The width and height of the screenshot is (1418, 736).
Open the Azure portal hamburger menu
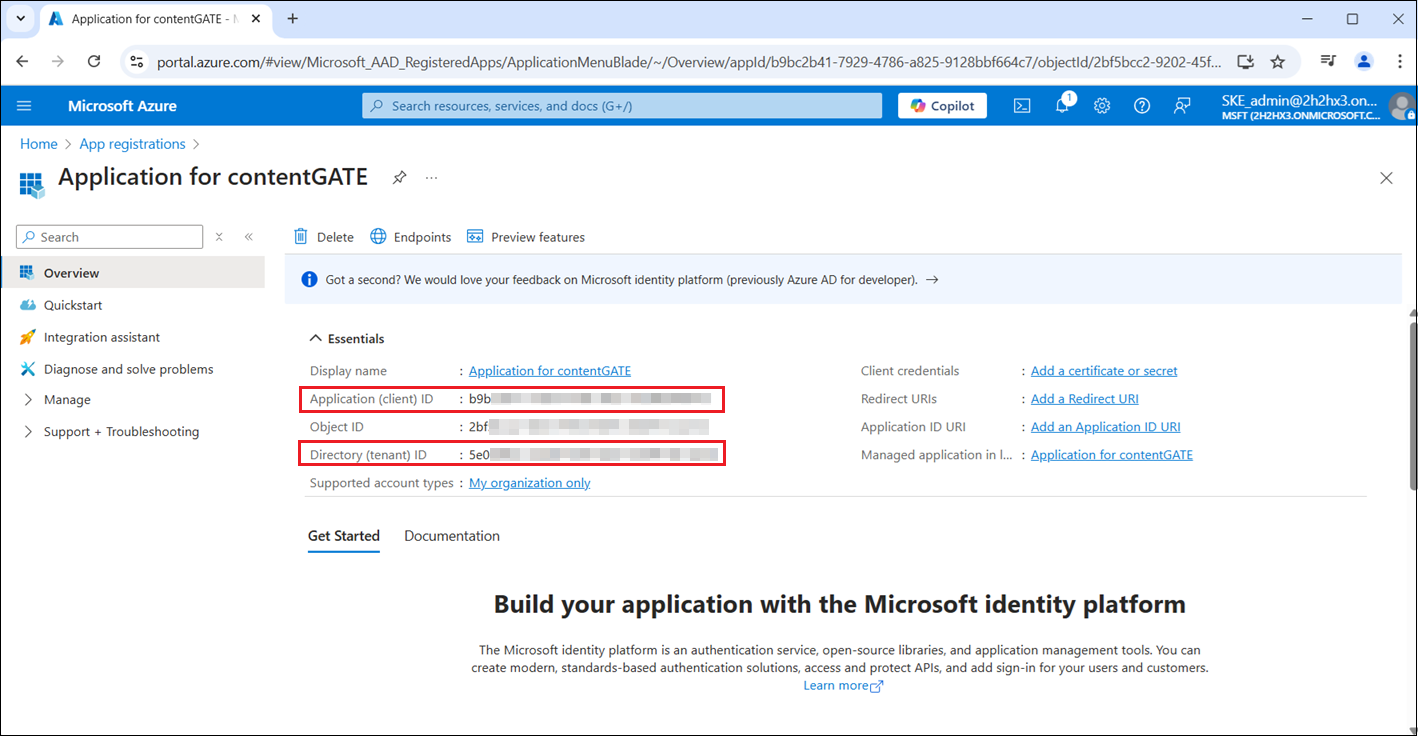[25, 106]
